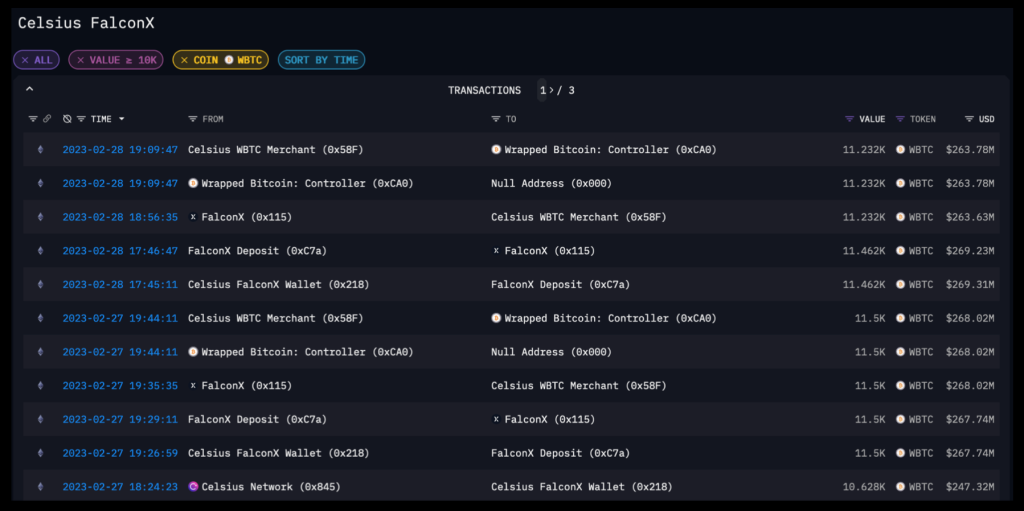The height and width of the screenshot is (511, 1024).
Task: Click Ethereum icon in the 2023-02-27 19:35:35 row
Action: click(40, 386)
